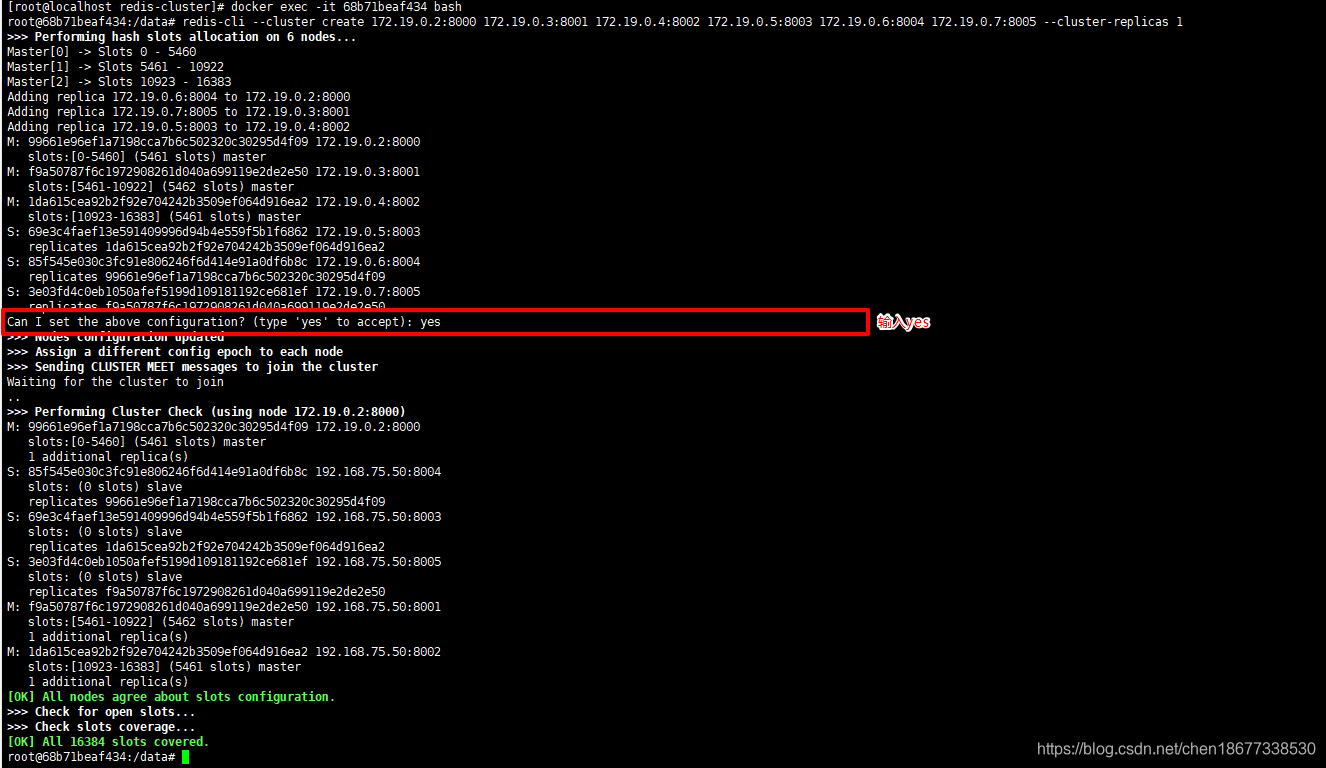The height and width of the screenshot is (768, 1326).
Task: Click the '--cluster-replicas 1' option text
Action: coord(1113,22)
